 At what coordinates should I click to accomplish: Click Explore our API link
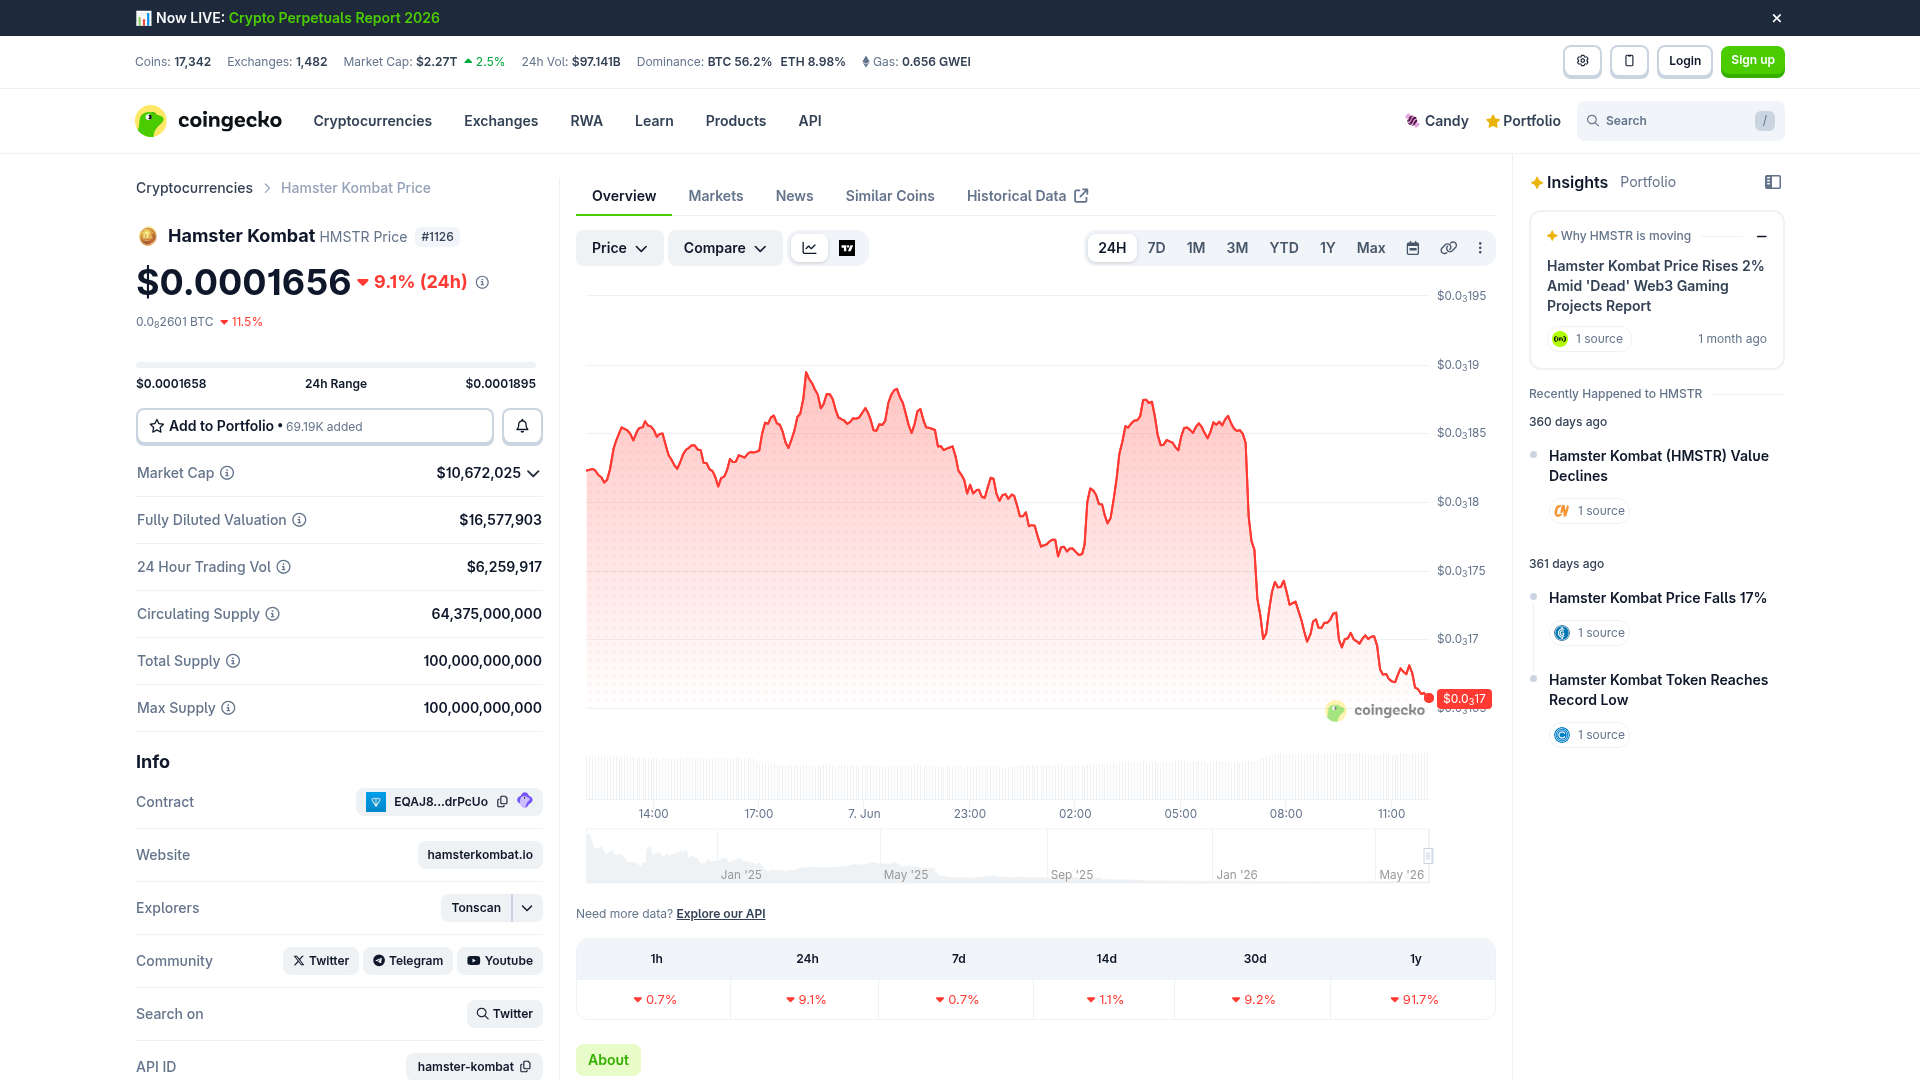(721, 914)
